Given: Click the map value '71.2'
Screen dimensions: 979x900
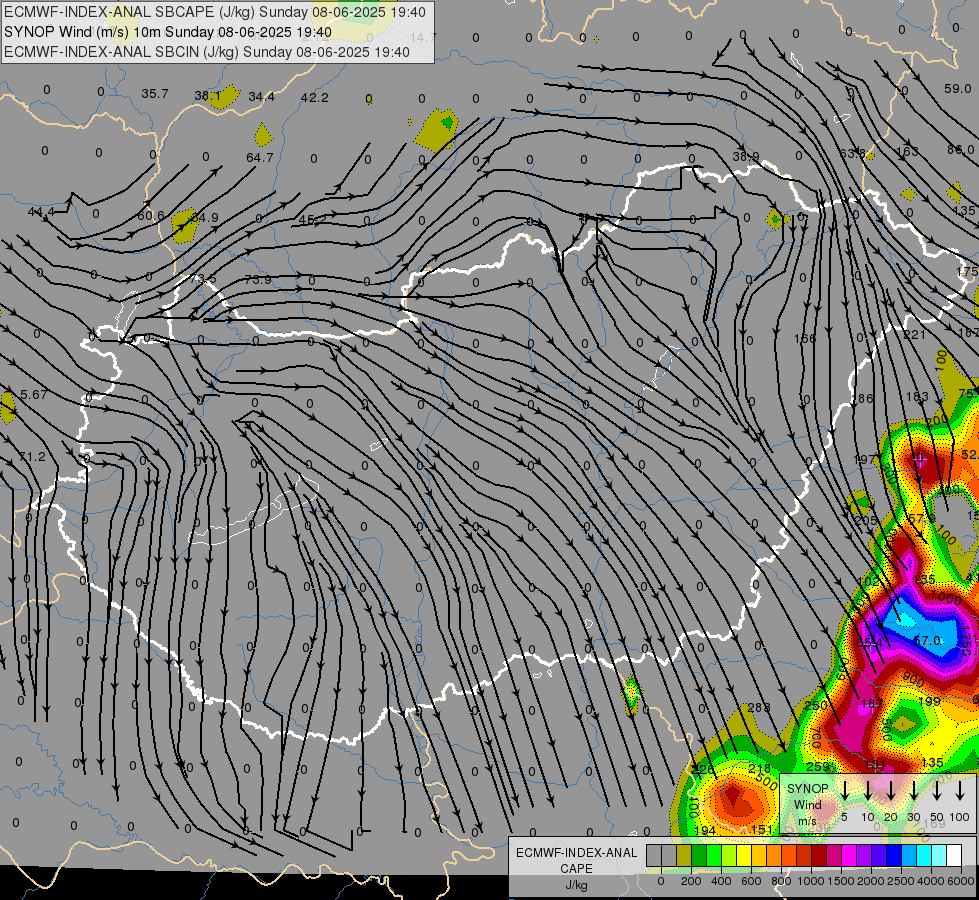Looking at the screenshot, I should (x=32, y=457).
